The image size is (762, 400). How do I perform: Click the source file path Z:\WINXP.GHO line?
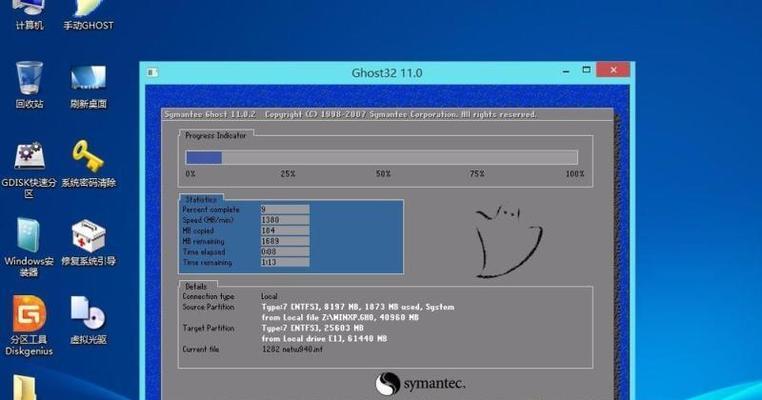point(340,317)
